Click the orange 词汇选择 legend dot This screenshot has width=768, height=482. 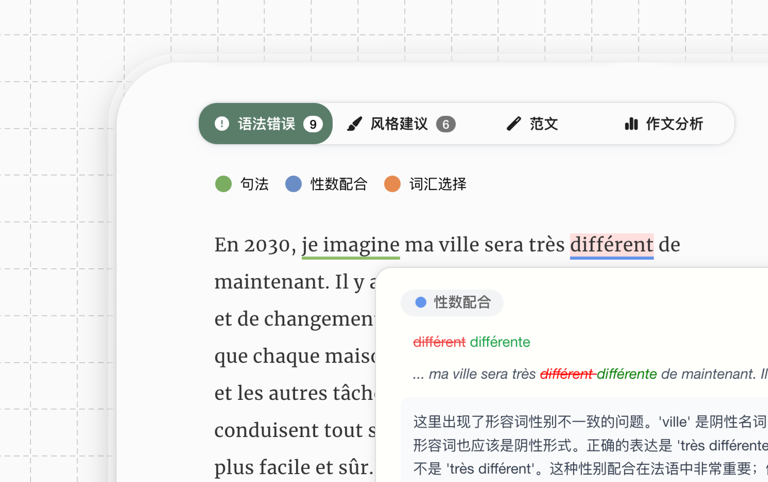(392, 184)
